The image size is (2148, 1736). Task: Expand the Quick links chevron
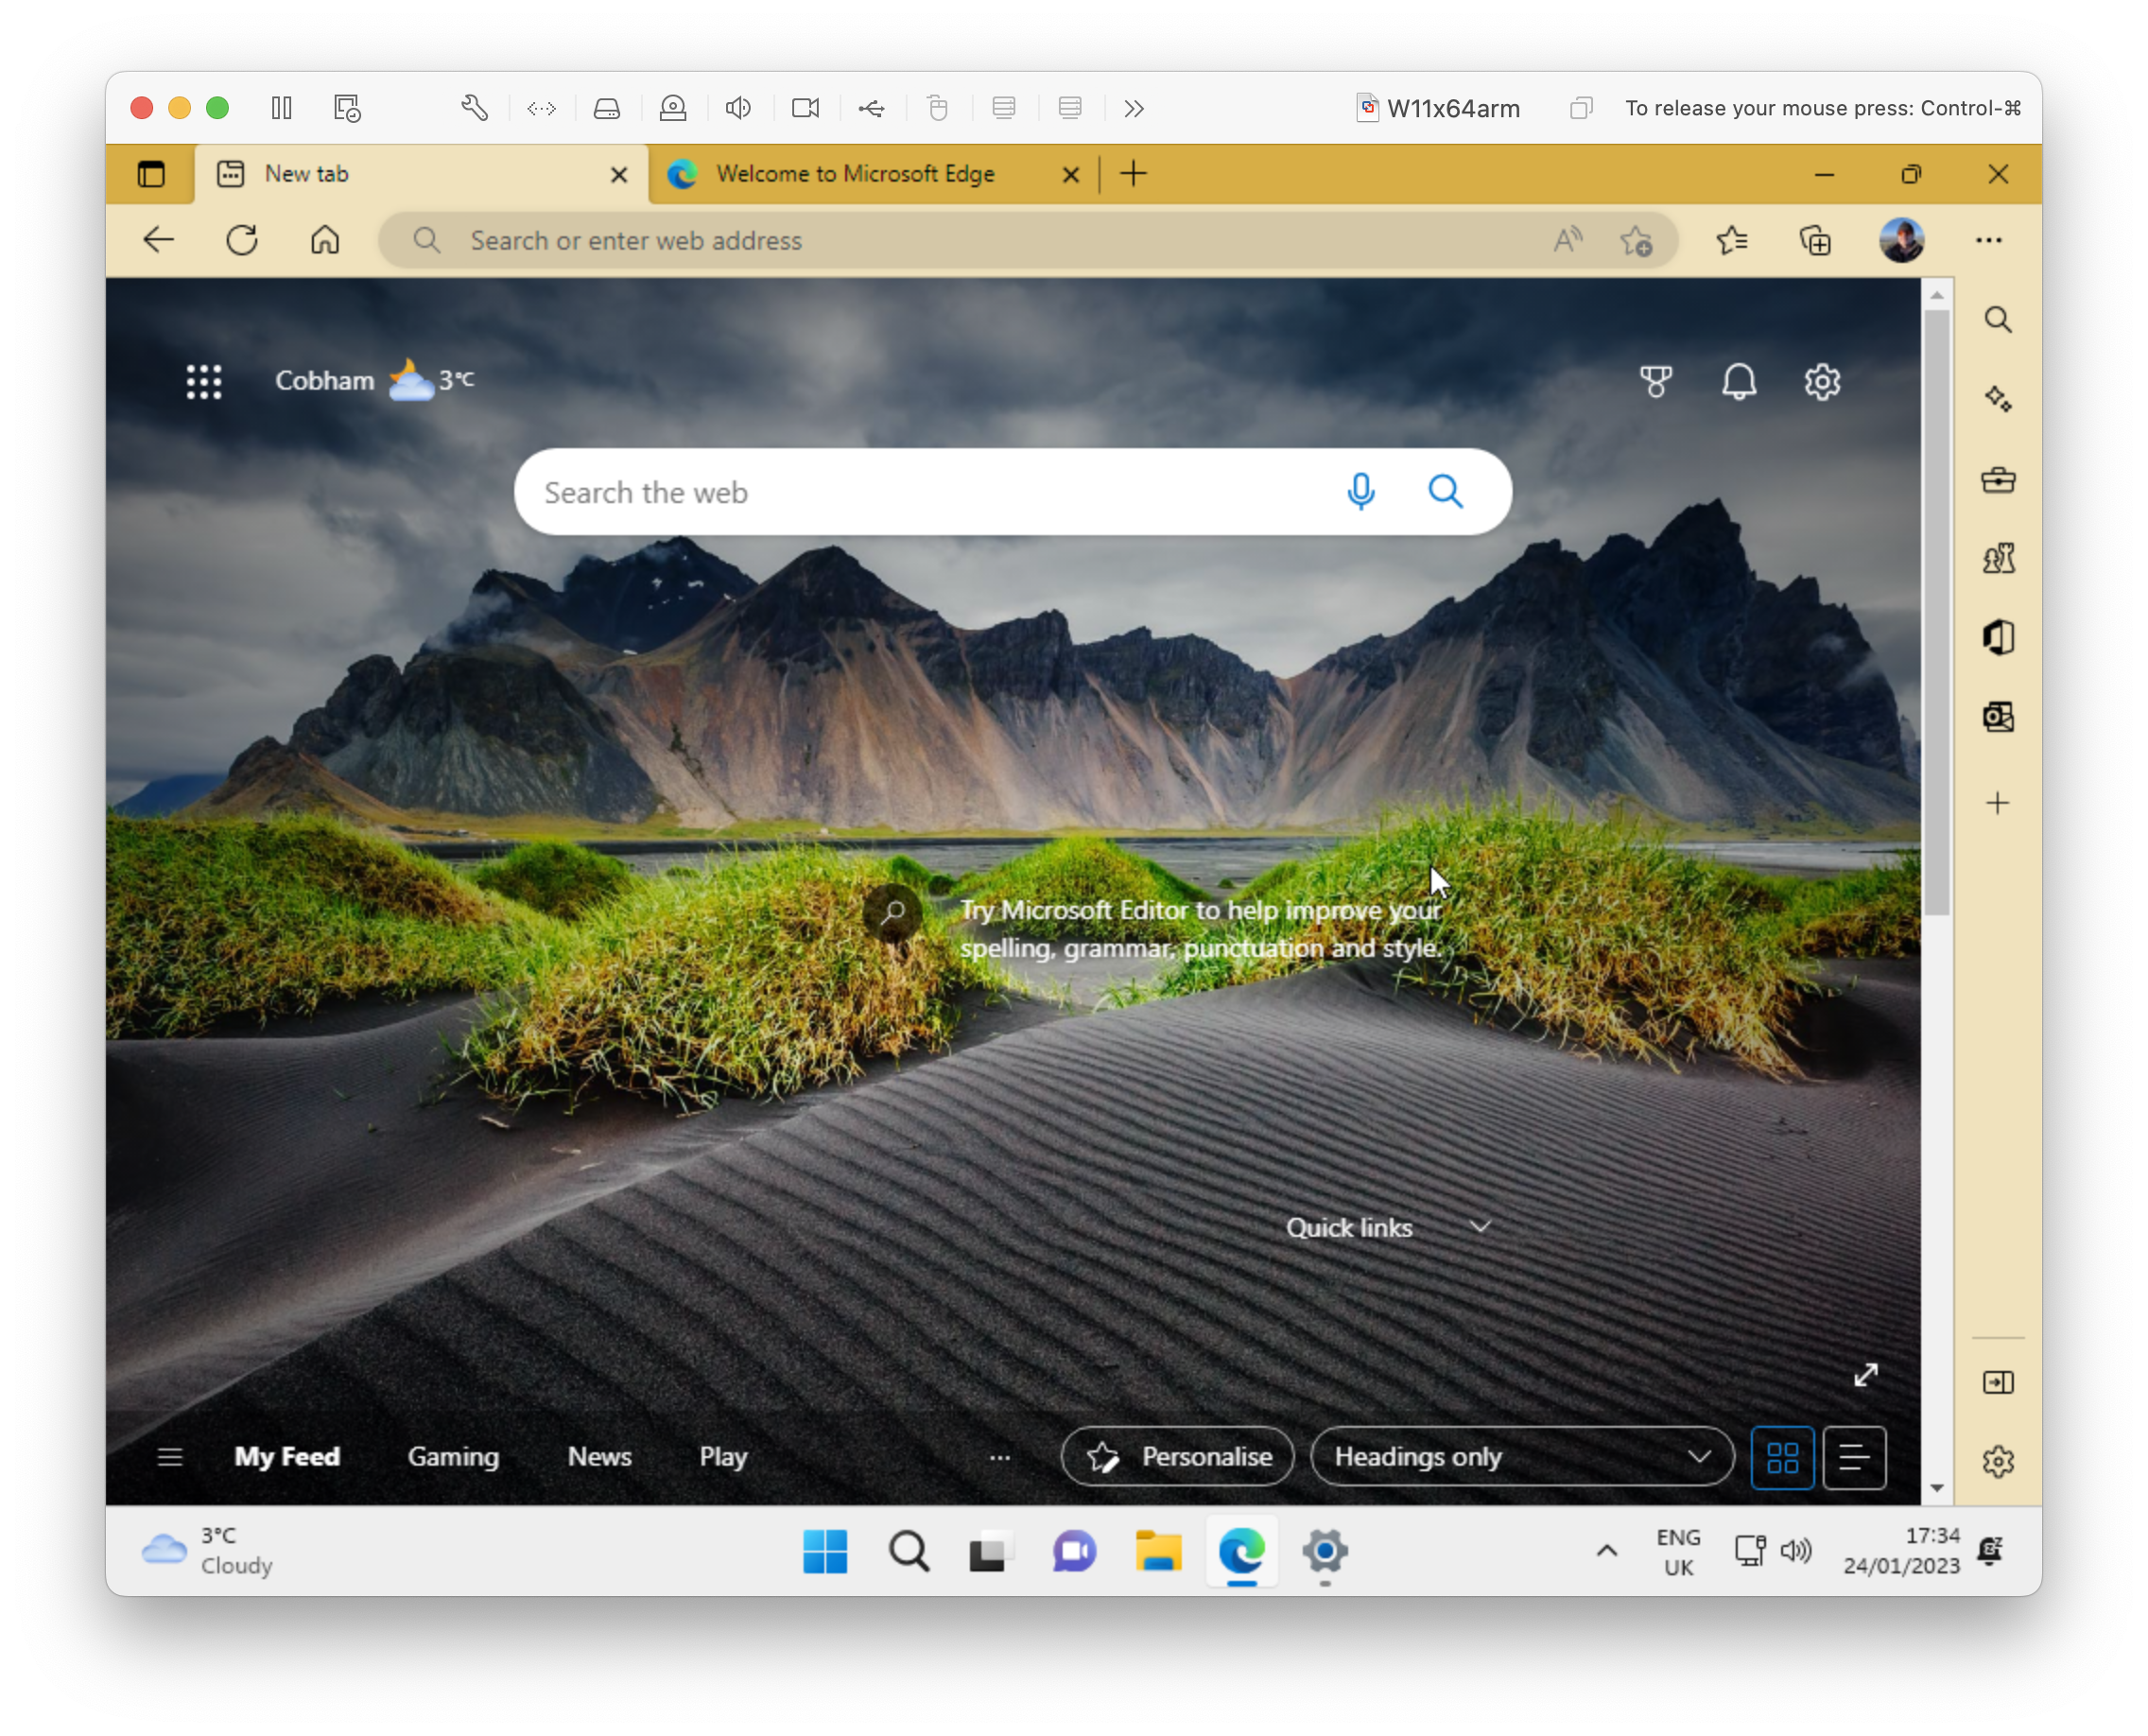[x=1480, y=1227]
